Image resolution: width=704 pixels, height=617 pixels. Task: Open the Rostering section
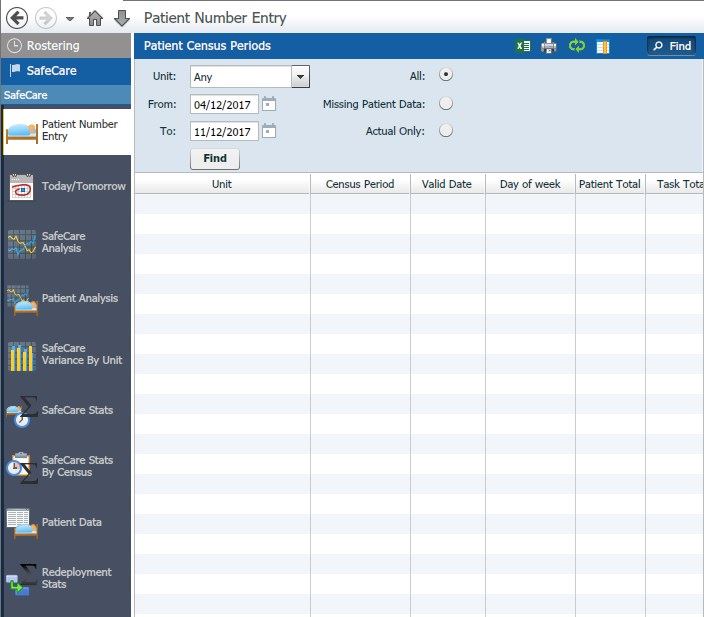66,46
